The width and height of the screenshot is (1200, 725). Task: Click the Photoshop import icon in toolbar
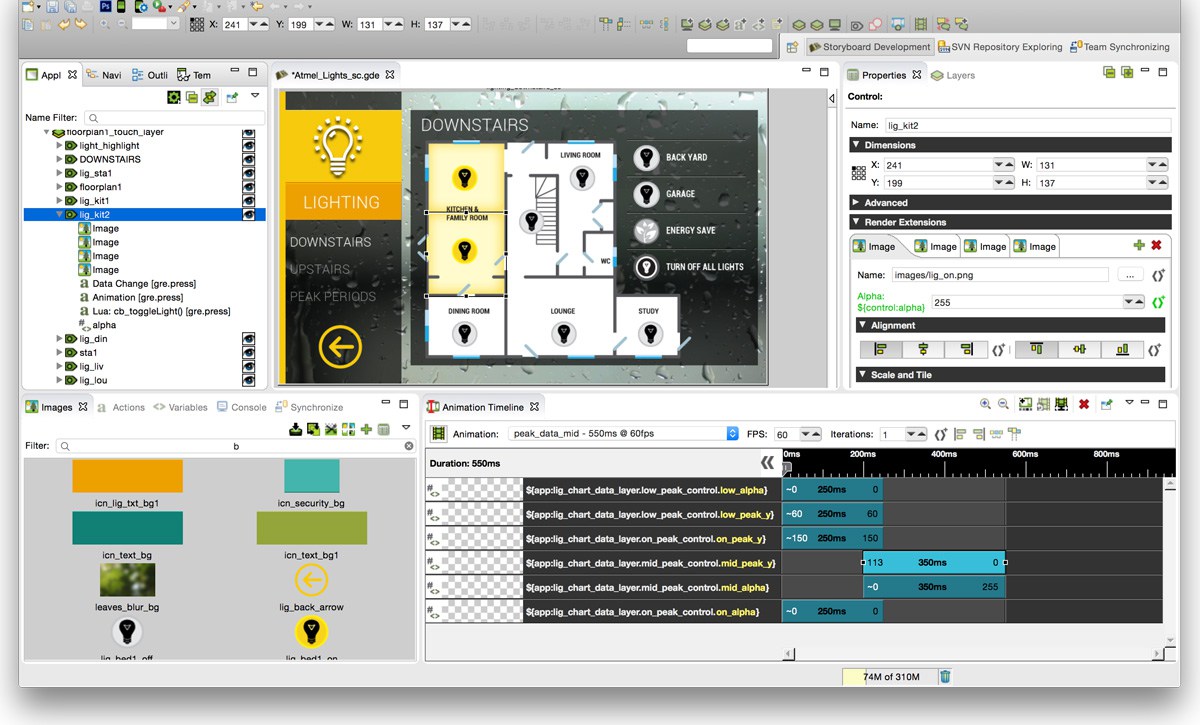coord(104,6)
